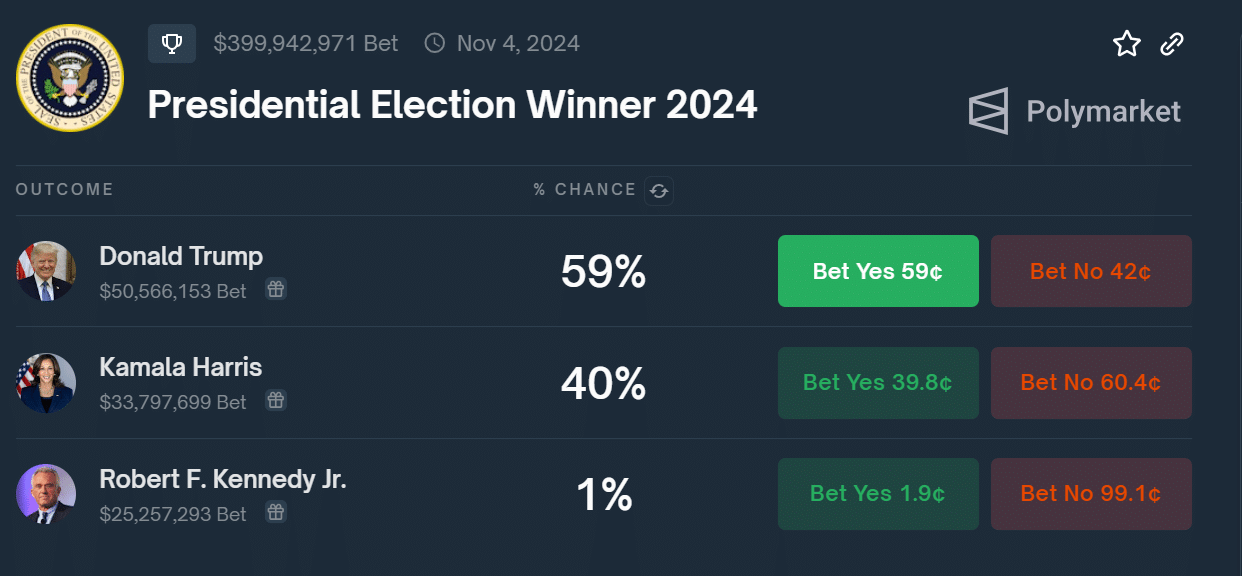
Task: Click gift icon beside Kamala Harris's bet amount
Action: click(276, 401)
